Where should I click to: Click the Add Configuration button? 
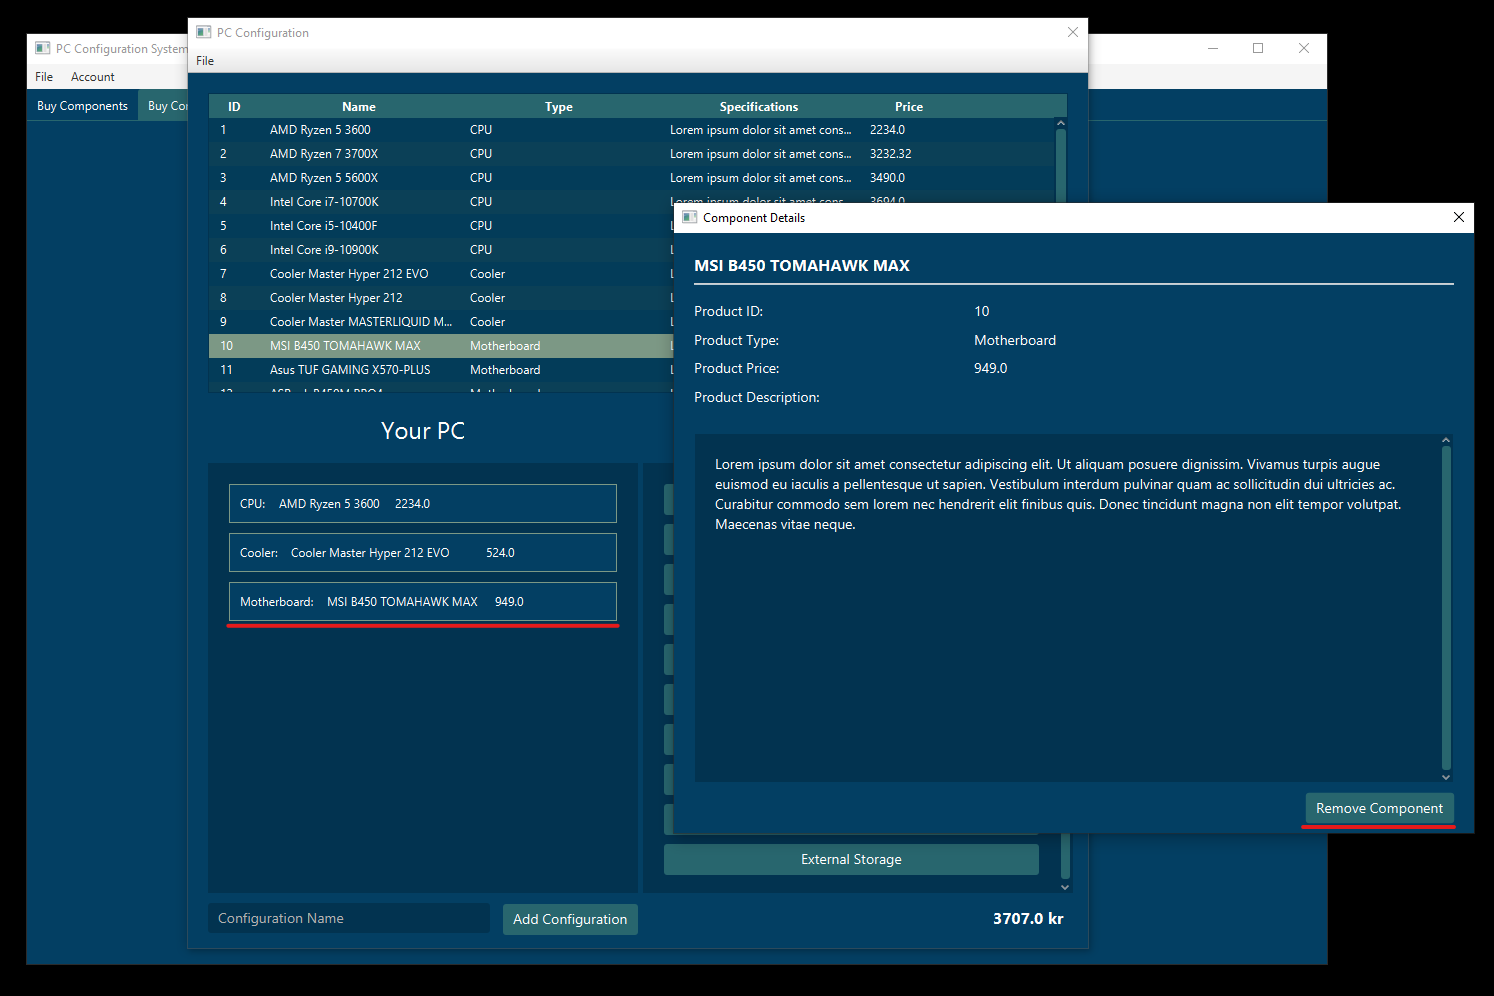click(570, 919)
